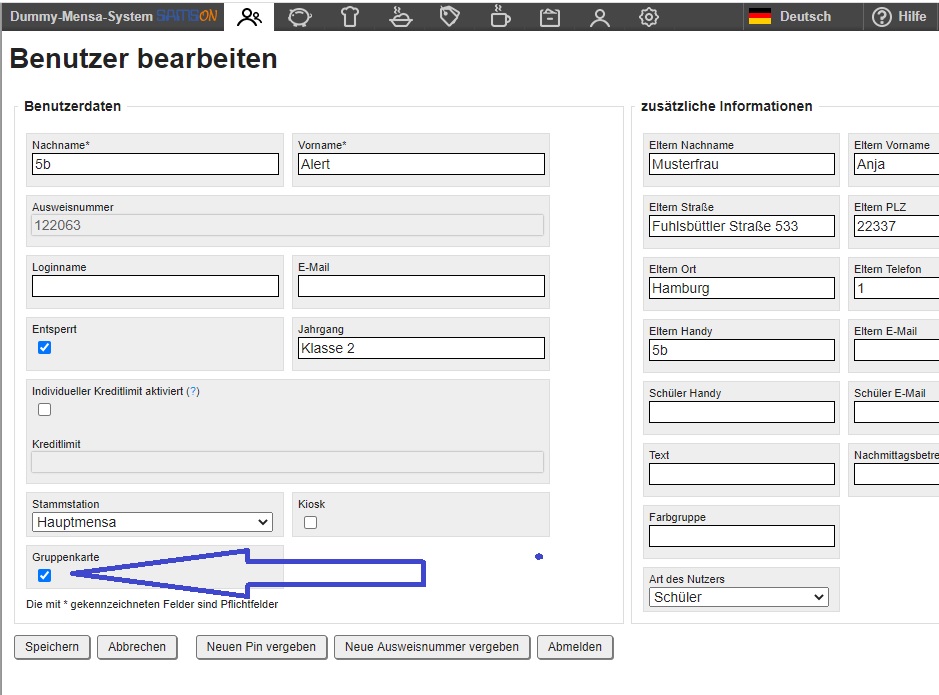Image resolution: width=939 pixels, height=695 pixels.
Task: Open the chef hat icon
Action: 350,17
